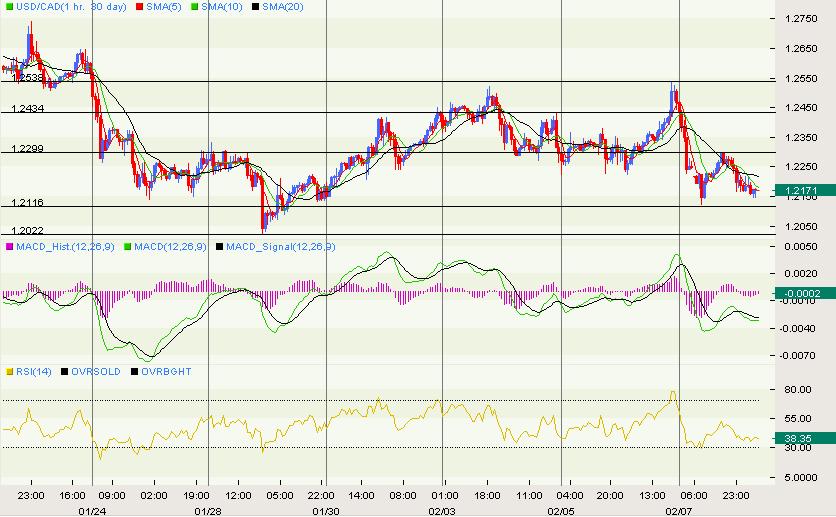Screen dimensions: 836x517
Task: Click the 02/03 date label
Action: tap(442, 512)
